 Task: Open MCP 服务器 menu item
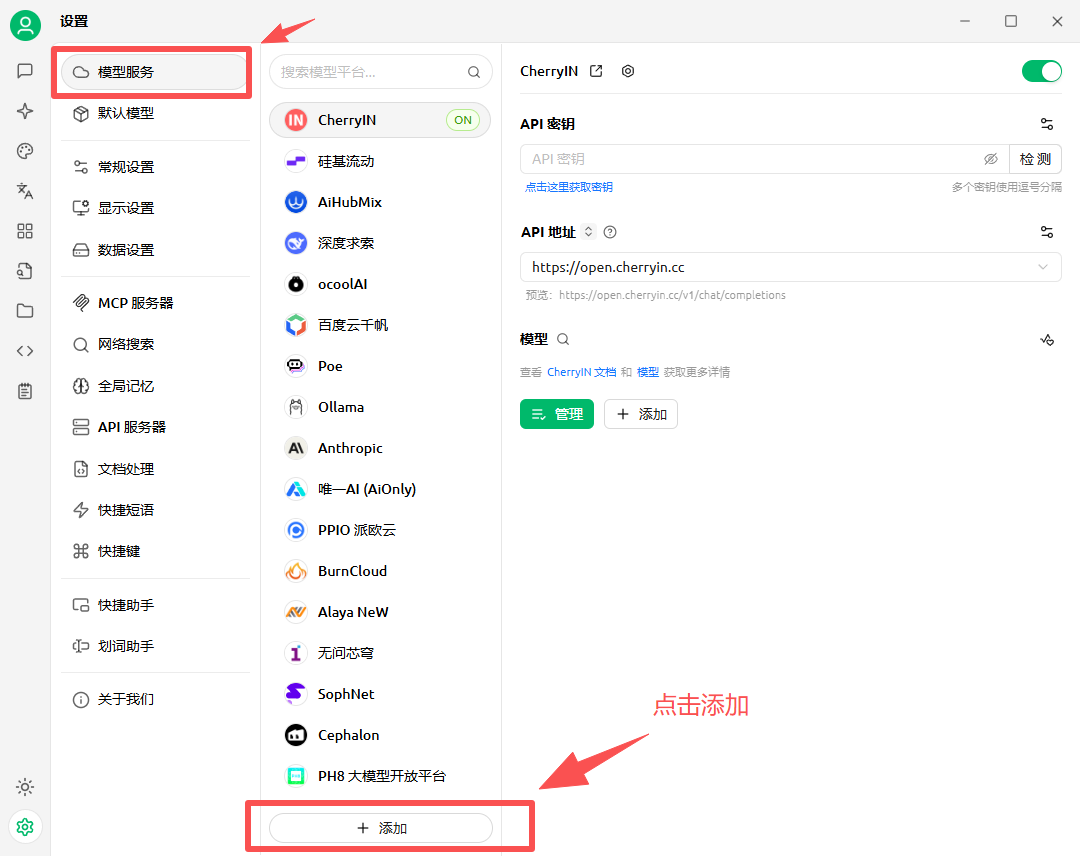coord(154,303)
